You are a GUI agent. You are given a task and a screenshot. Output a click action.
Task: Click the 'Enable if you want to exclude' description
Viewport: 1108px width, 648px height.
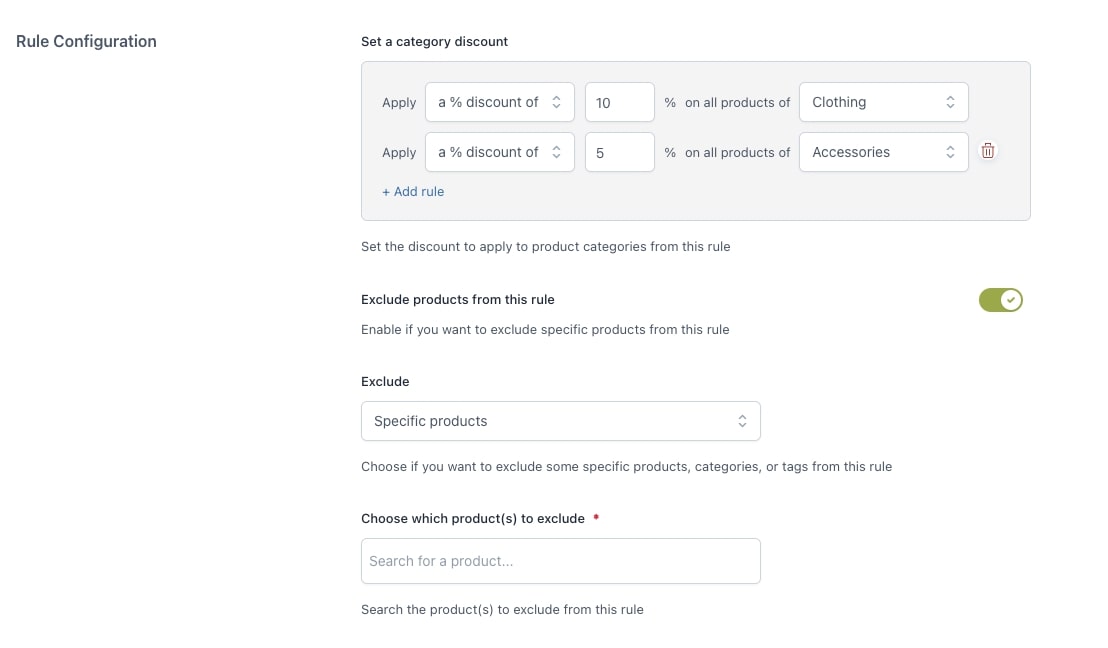pos(545,329)
